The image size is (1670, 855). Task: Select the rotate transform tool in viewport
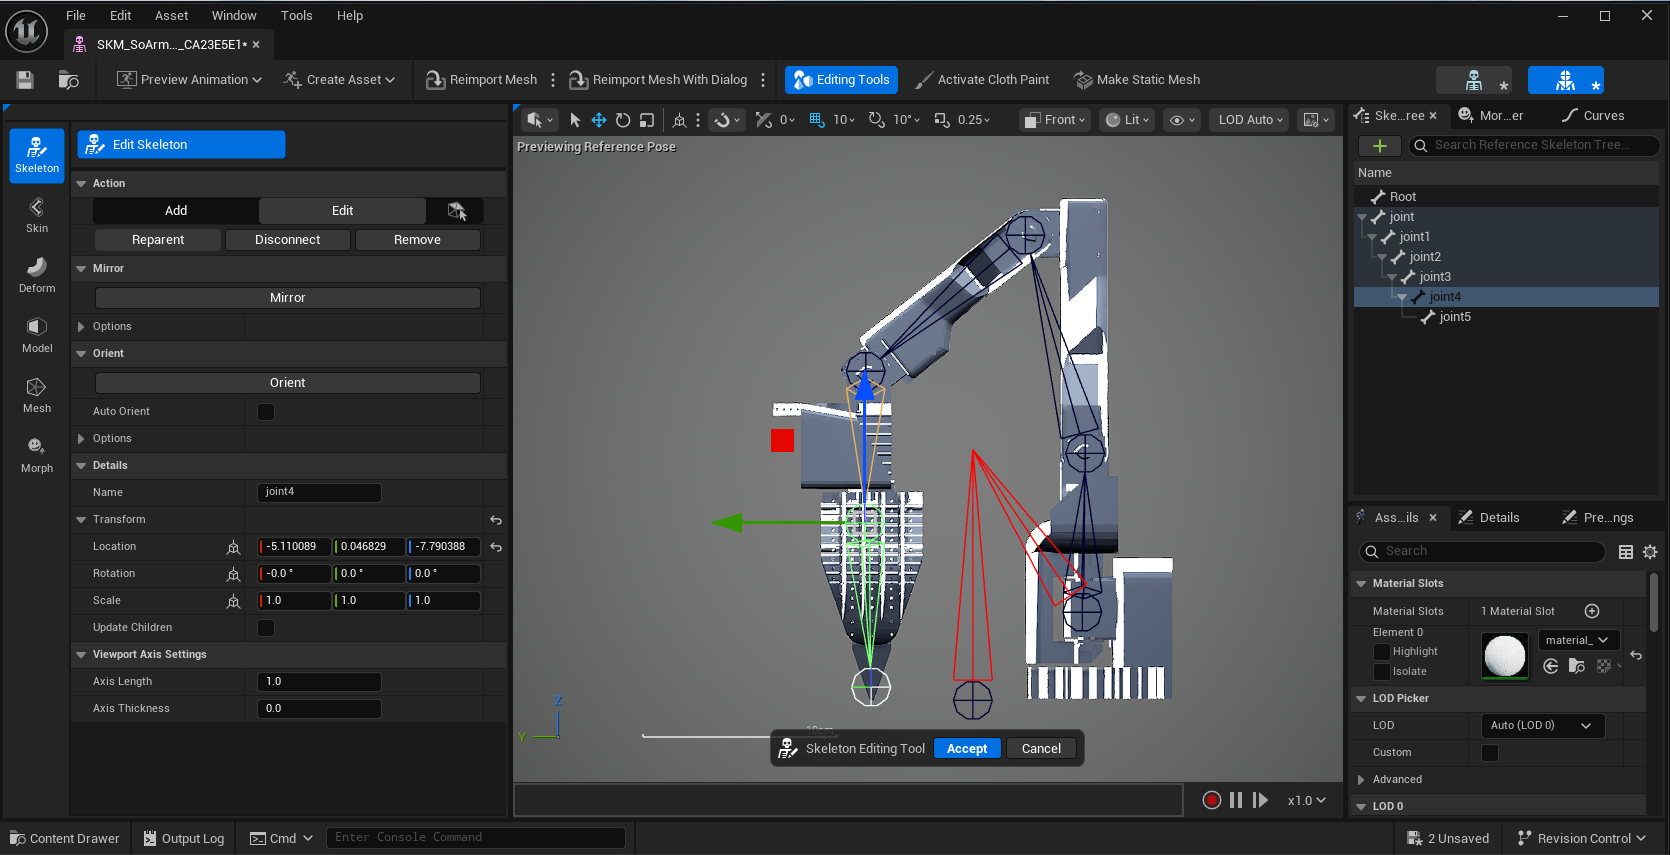coord(623,120)
